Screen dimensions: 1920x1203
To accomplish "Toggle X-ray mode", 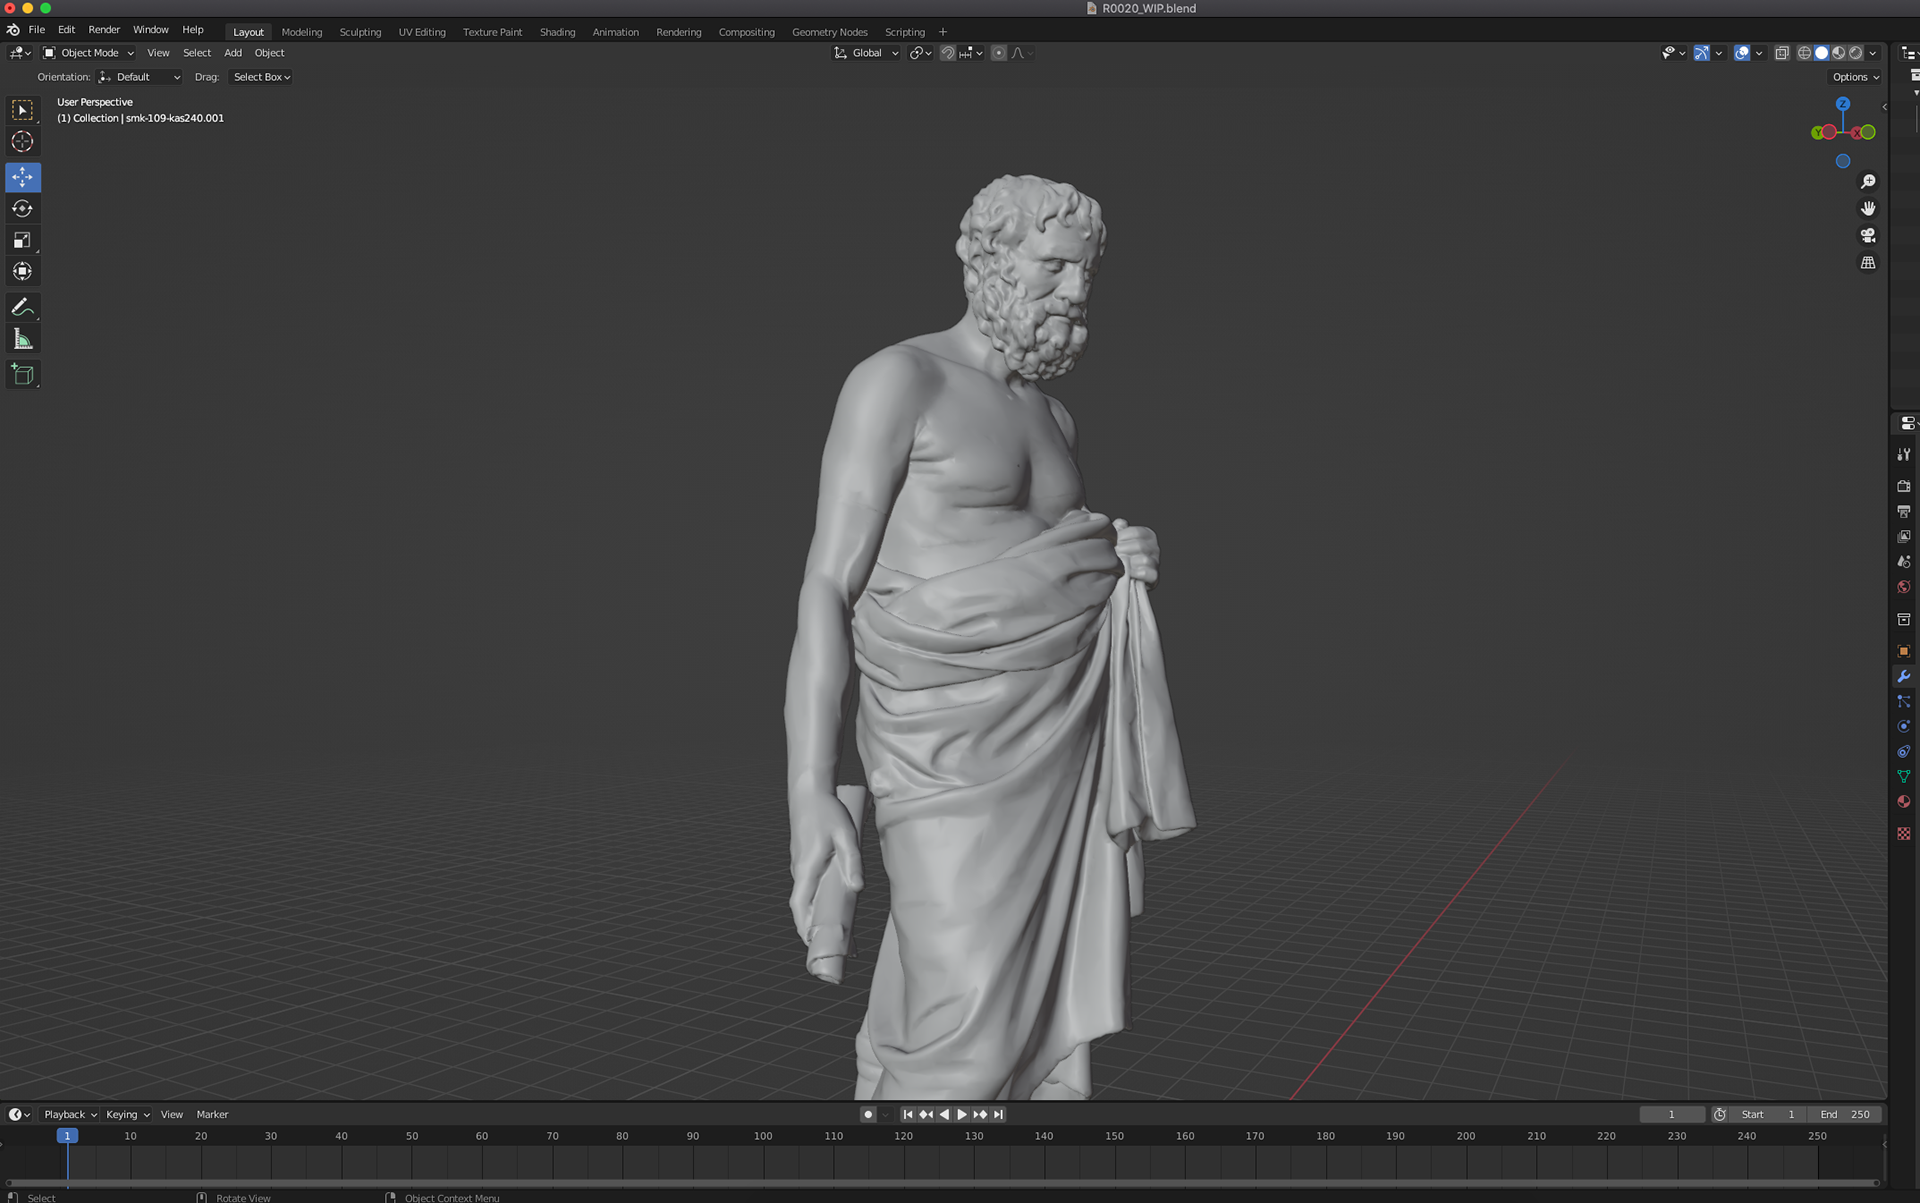I will pos(1782,53).
